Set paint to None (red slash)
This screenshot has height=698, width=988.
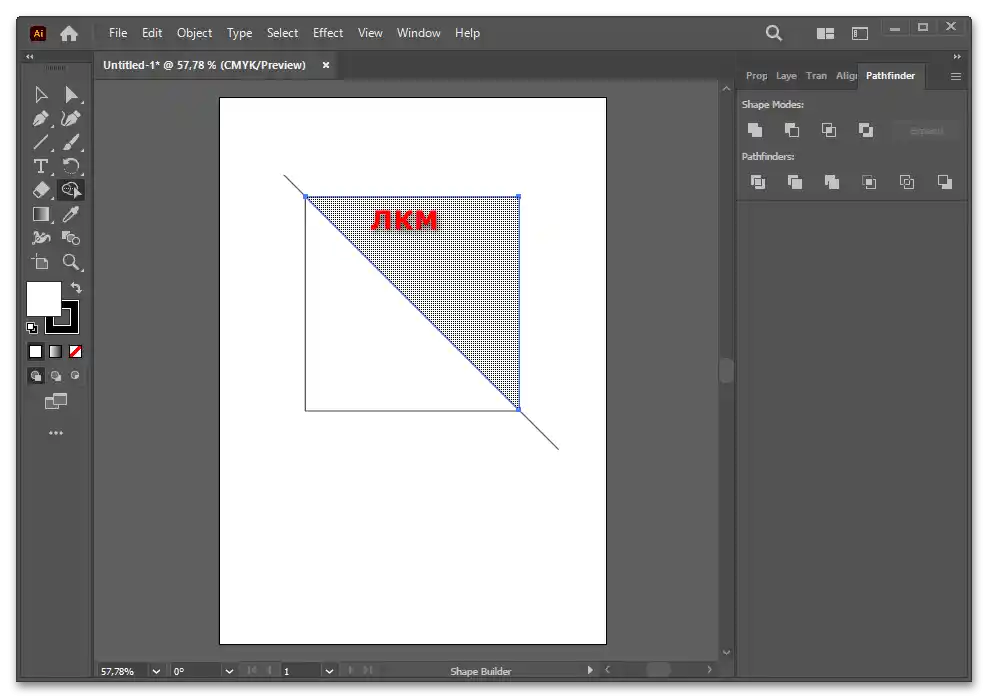[x=76, y=352]
